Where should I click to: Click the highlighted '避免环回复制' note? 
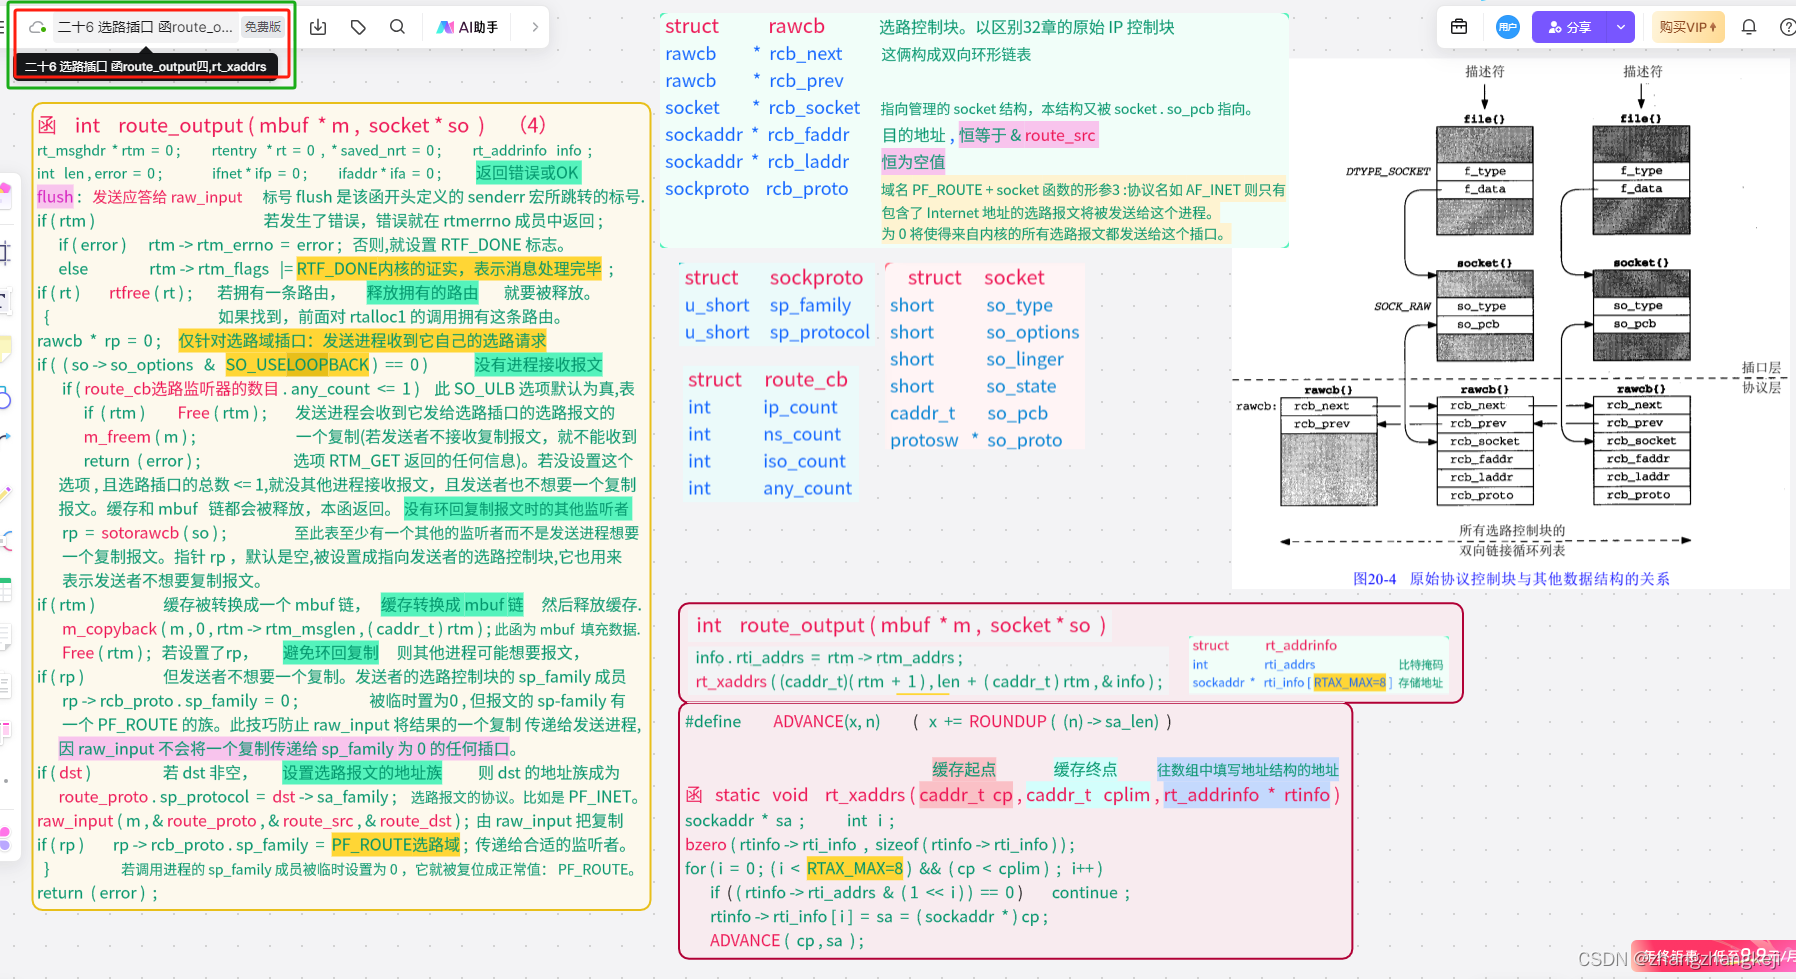coord(331,653)
